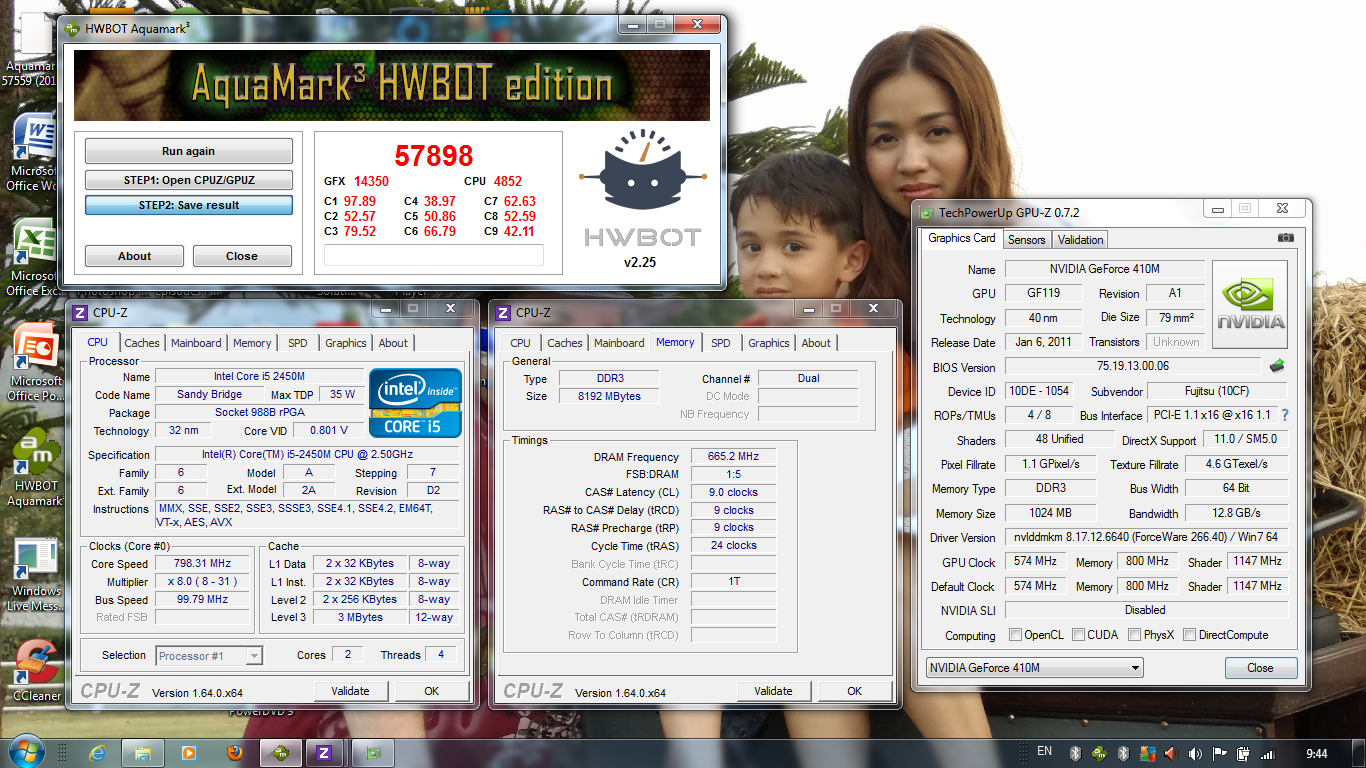Open About tab in CPU-Z Processor window
This screenshot has width=1366, height=768.
(x=393, y=343)
